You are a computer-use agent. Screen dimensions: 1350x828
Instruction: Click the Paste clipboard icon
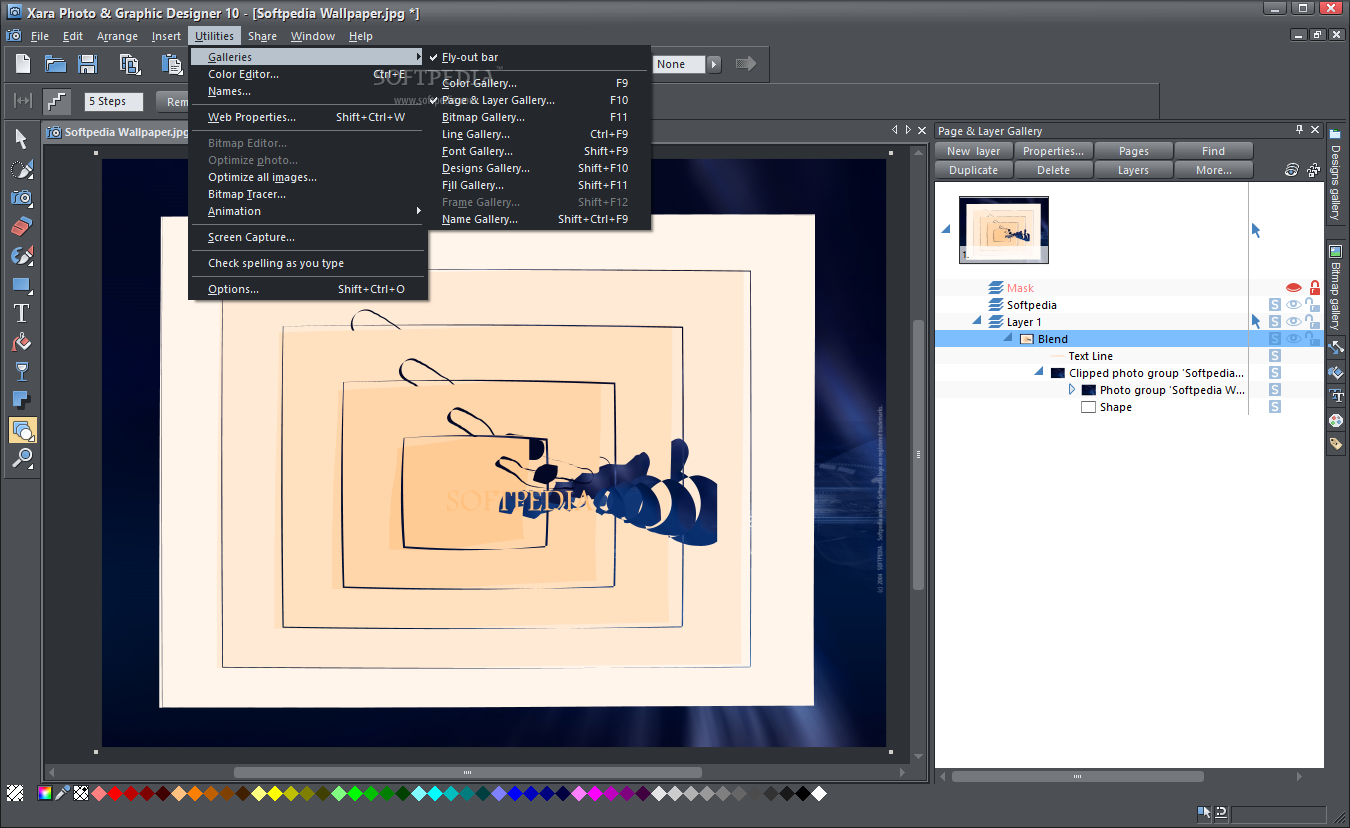pyautogui.click(x=171, y=65)
